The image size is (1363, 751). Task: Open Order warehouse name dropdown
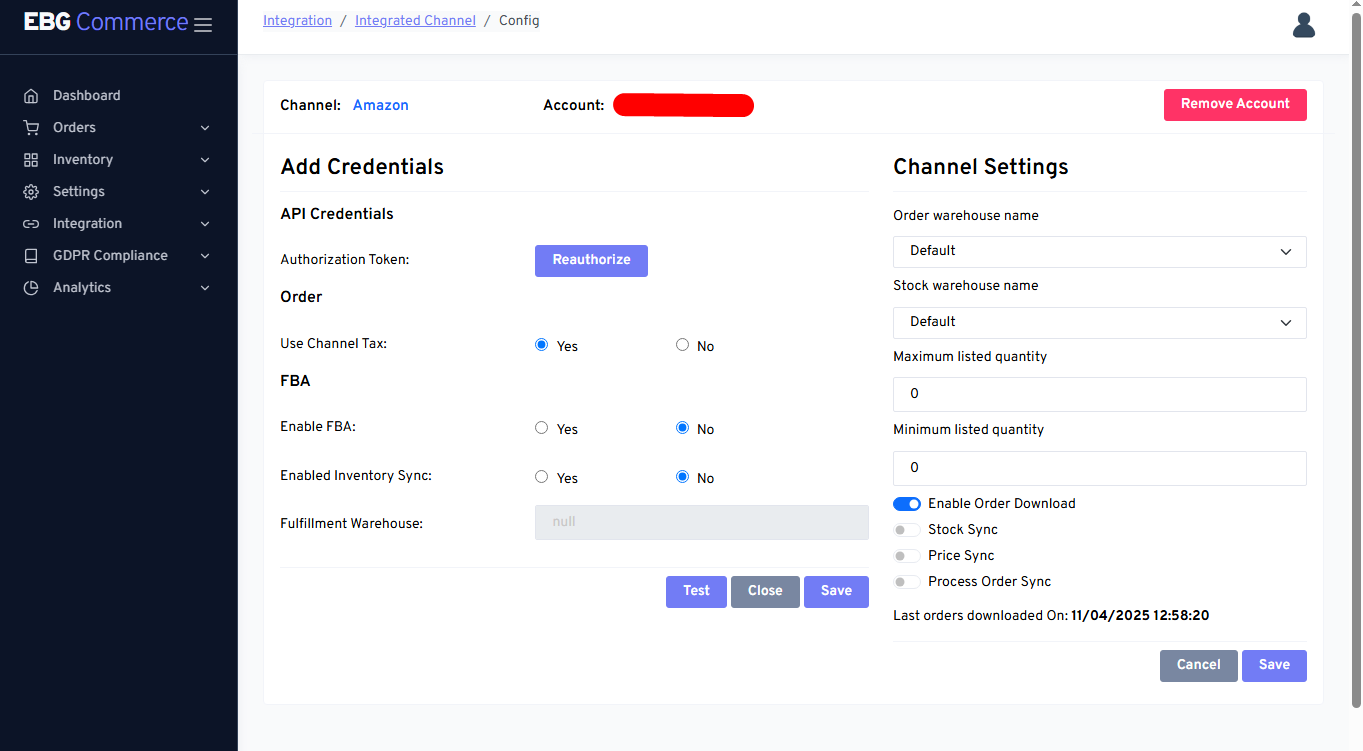coord(1099,252)
